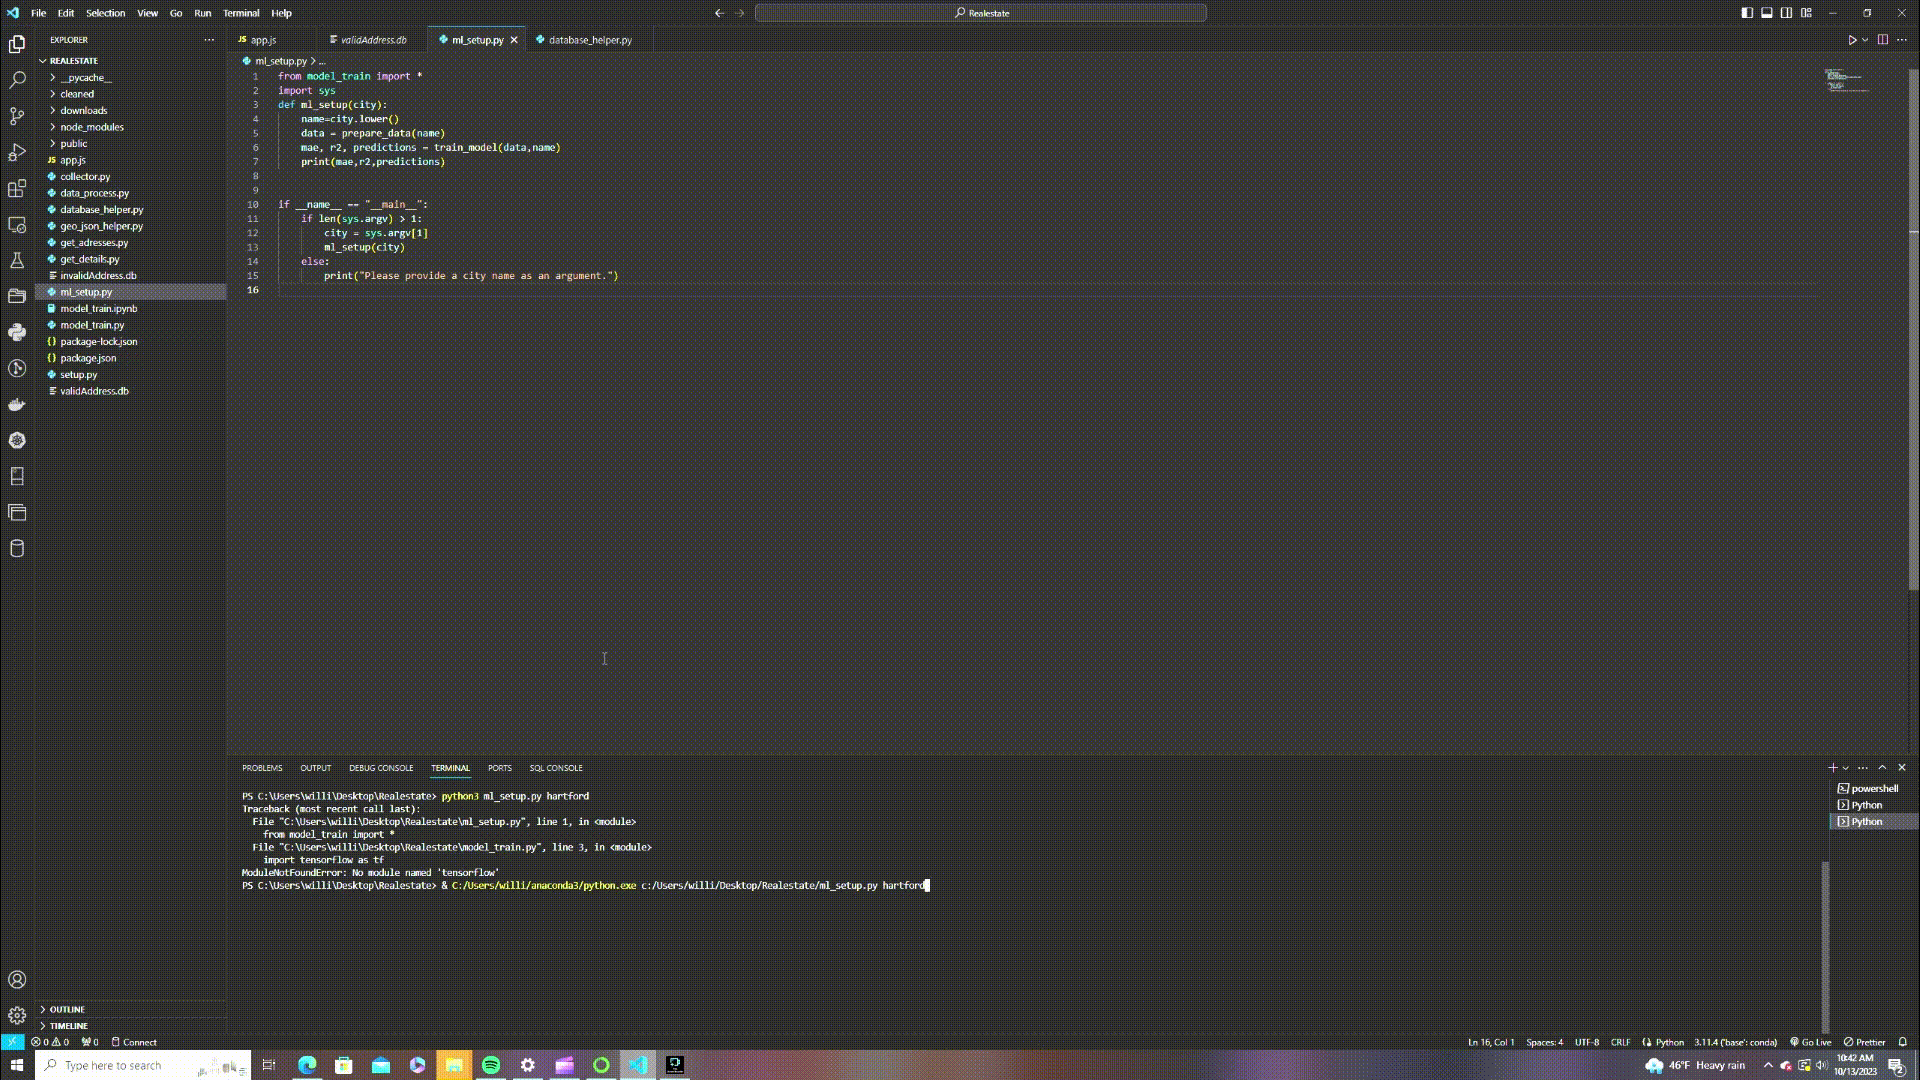
Task: Expand the TIMELINE section
Action: click(x=68, y=1026)
